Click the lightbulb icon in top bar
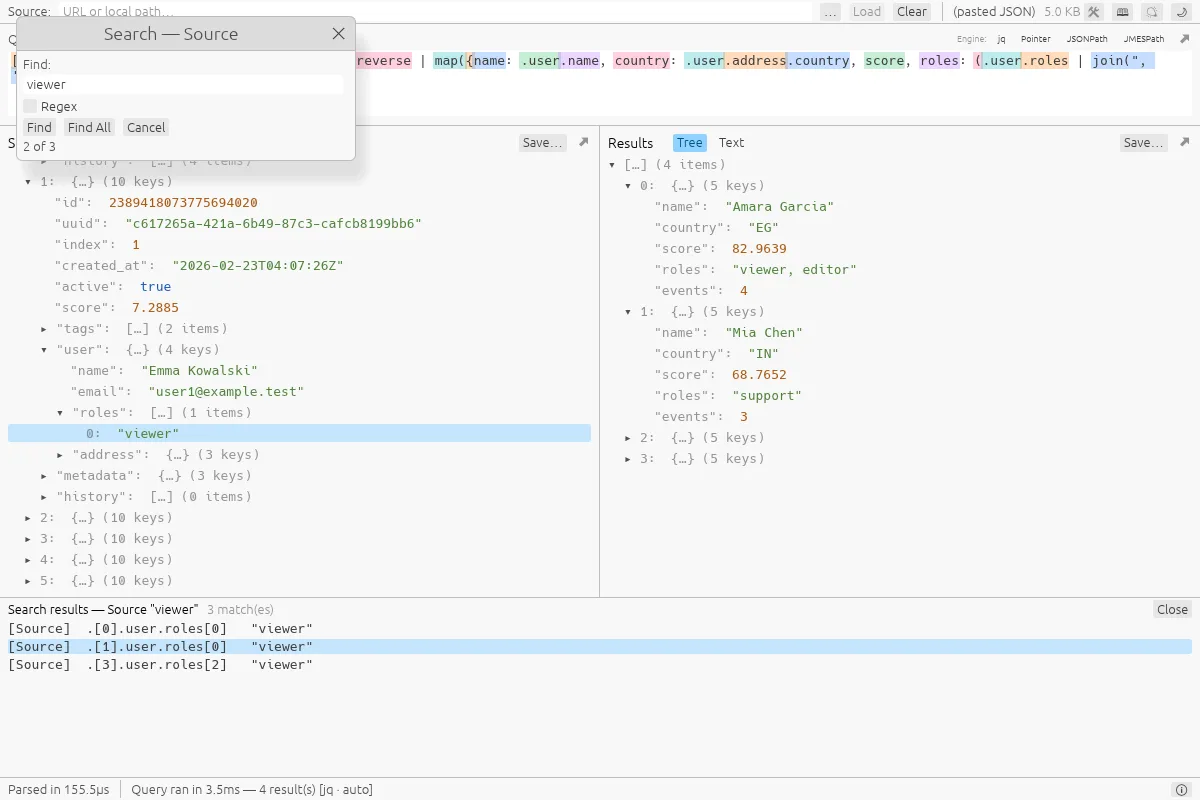This screenshot has width=1200, height=800. point(1151,12)
